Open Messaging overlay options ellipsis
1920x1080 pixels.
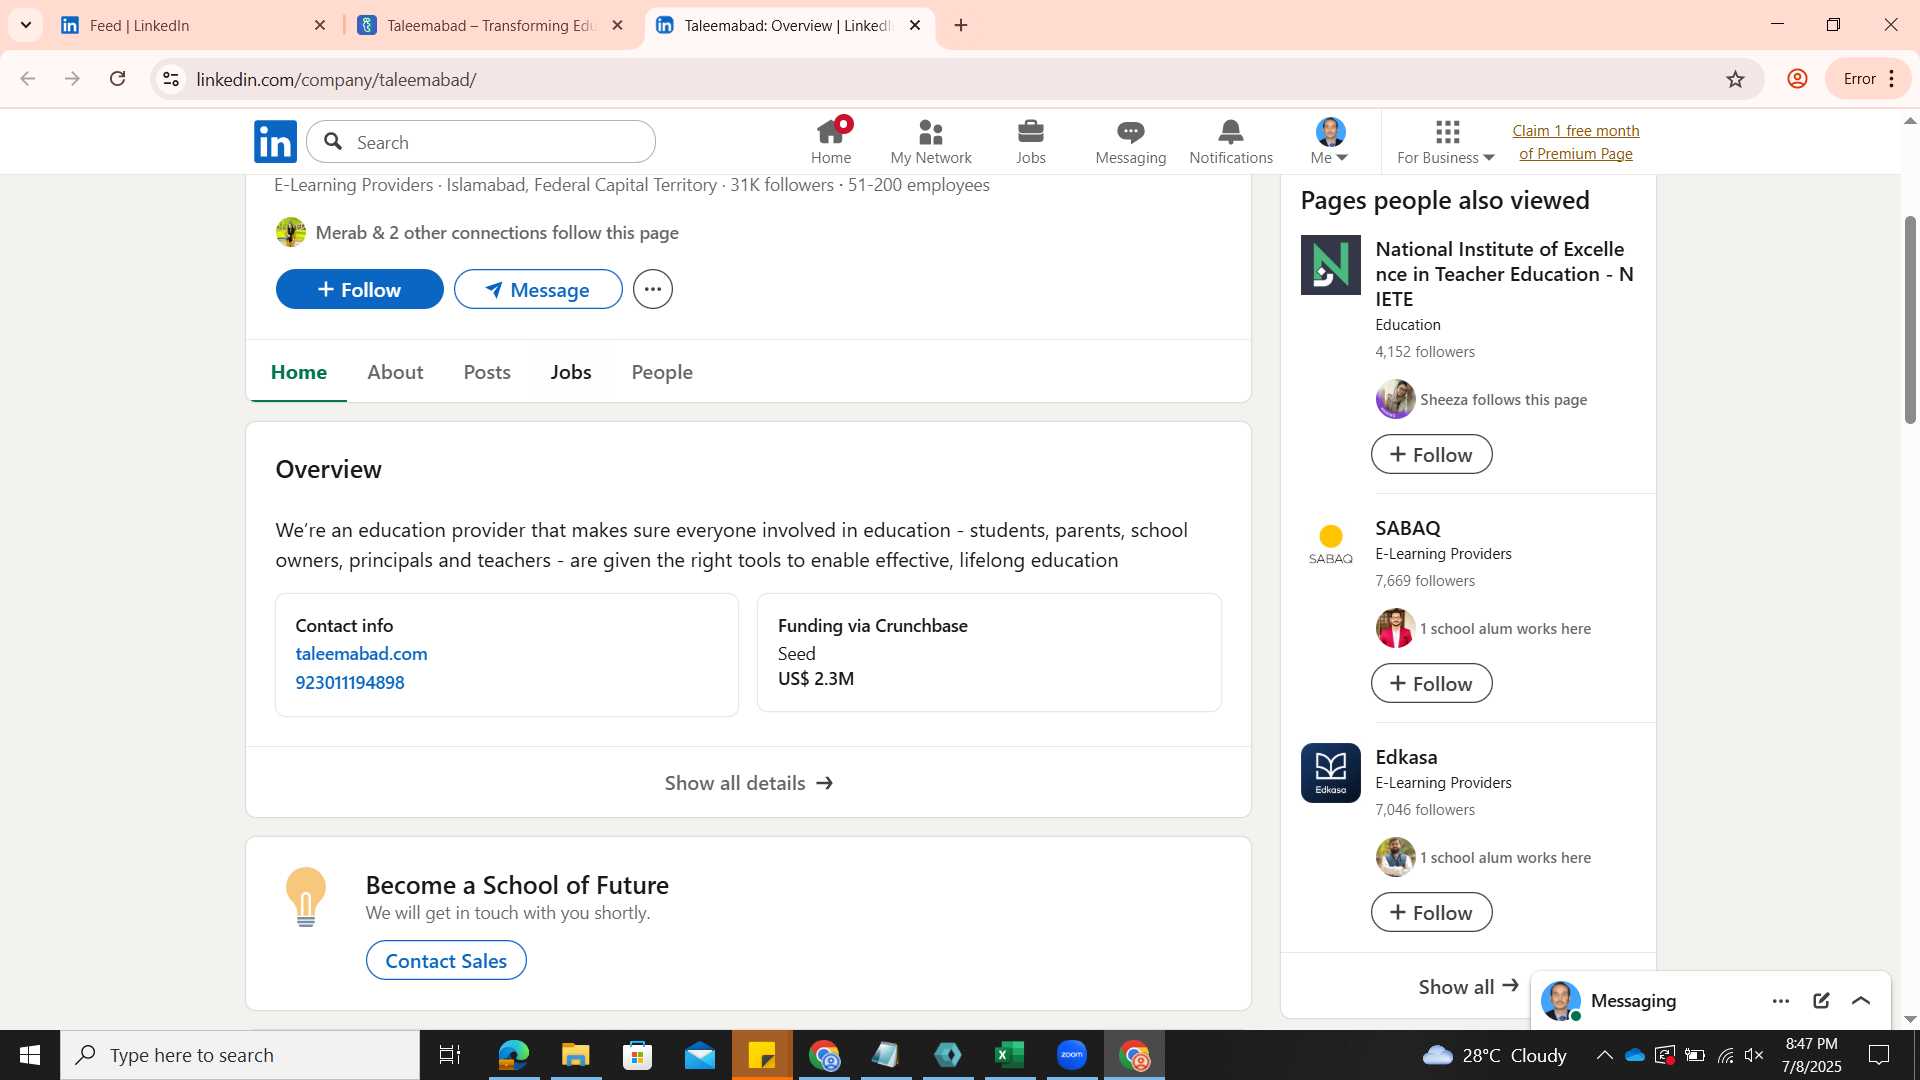[1781, 1001]
